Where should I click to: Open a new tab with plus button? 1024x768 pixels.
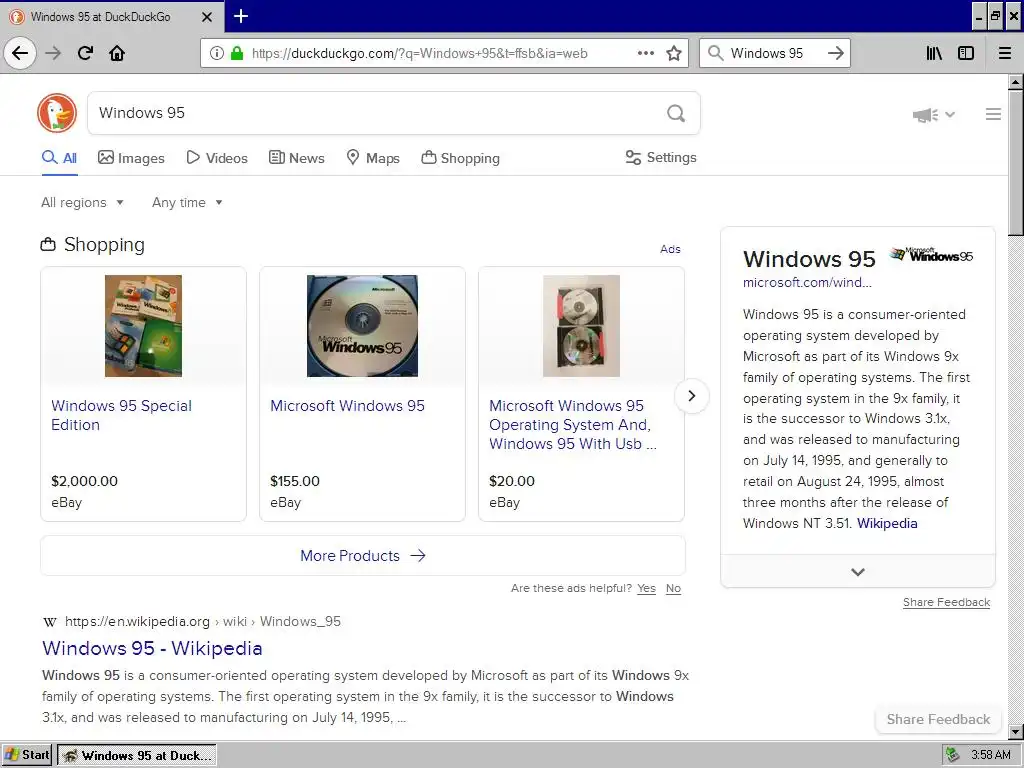pos(241,16)
